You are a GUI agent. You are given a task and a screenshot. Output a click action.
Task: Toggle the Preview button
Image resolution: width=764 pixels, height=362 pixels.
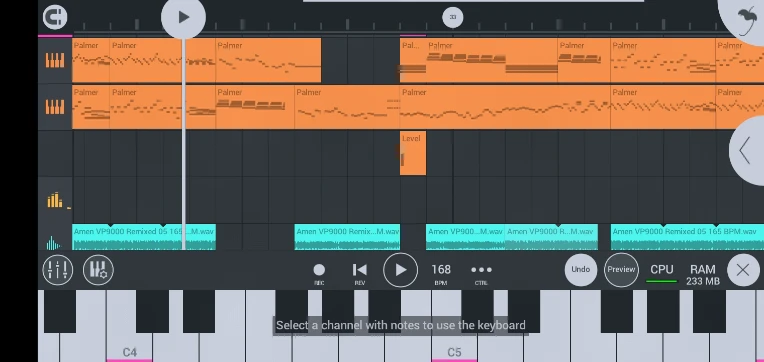pos(621,269)
